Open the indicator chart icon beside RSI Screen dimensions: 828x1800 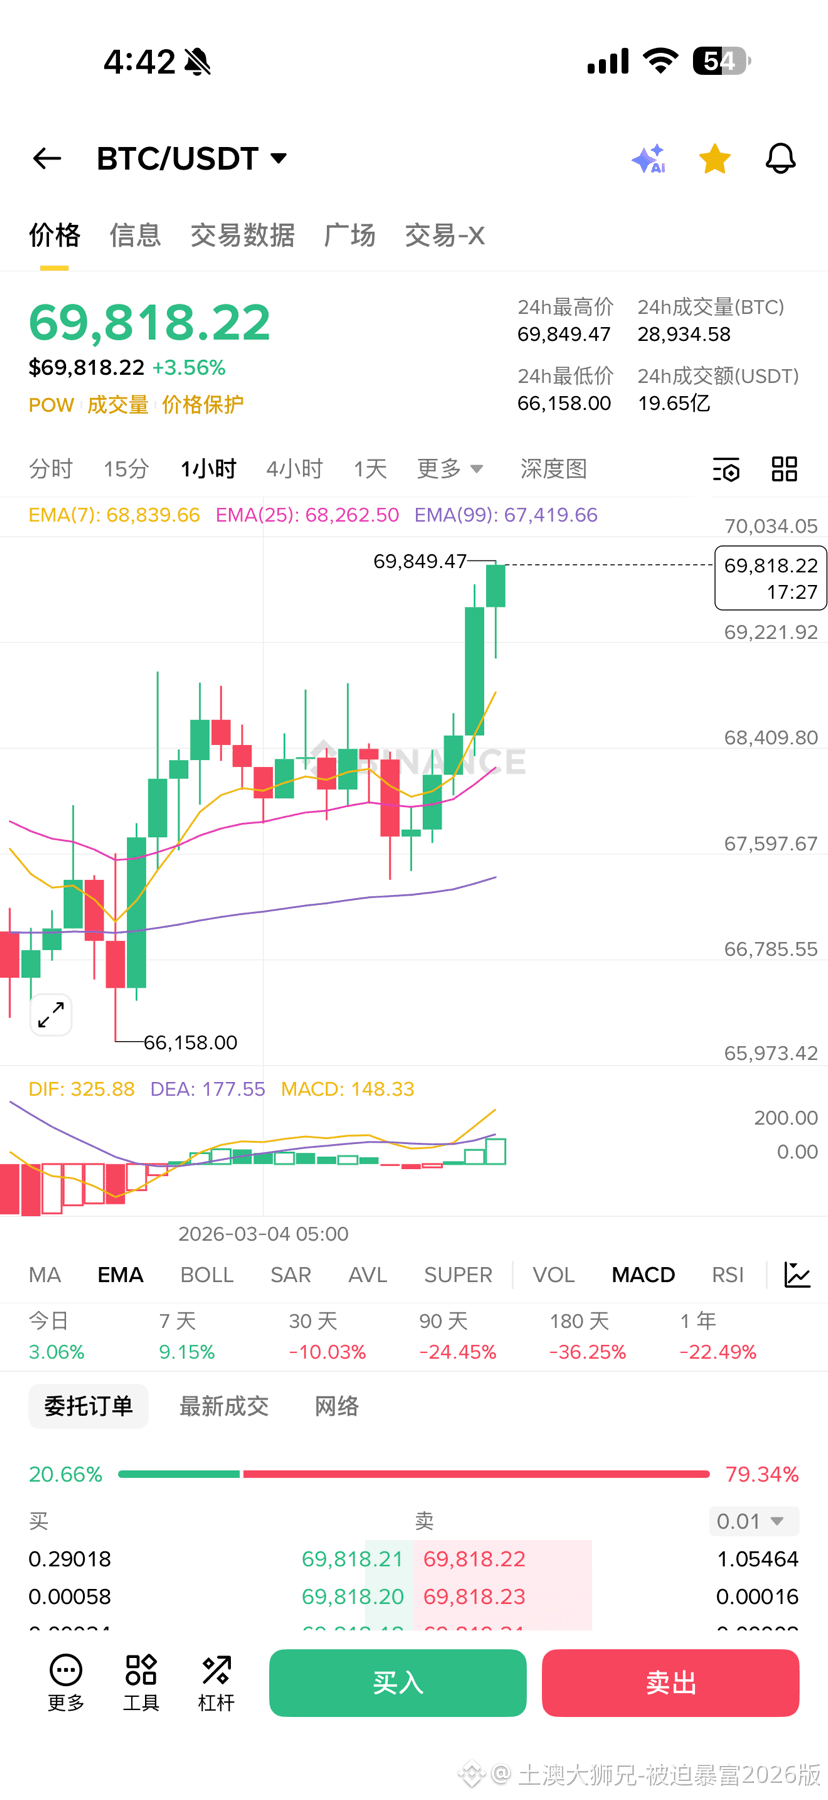click(x=798, y=1275)
